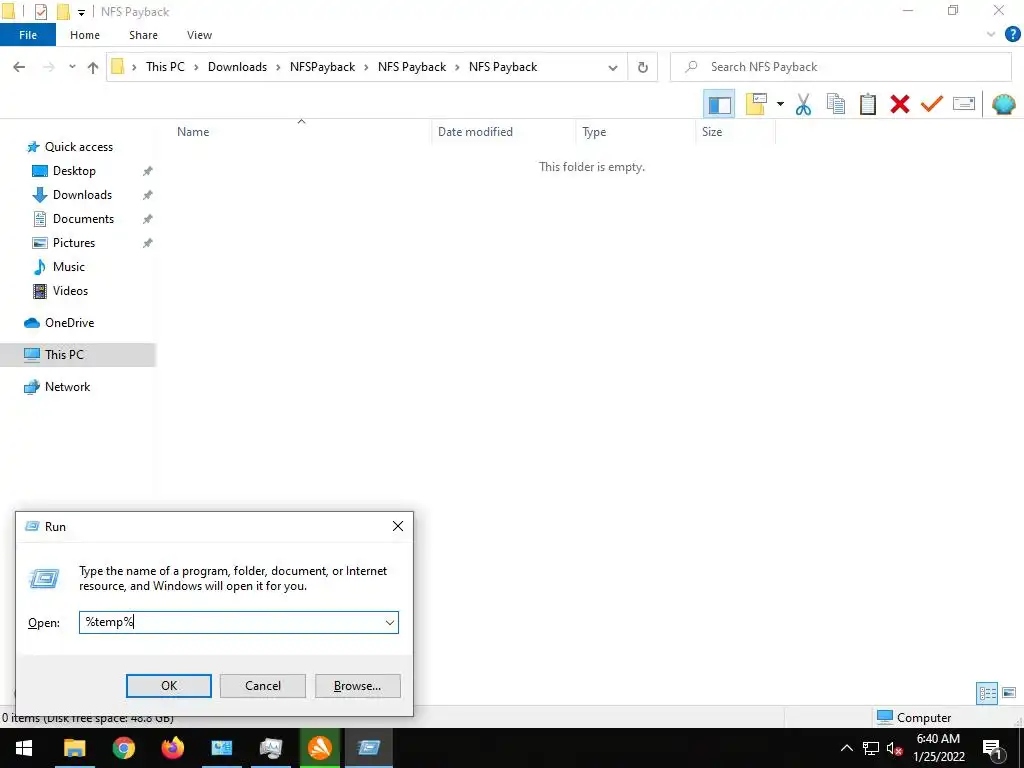The width and height of the screenshot is (1024, 768).
Task: Click the clipboard Paste icon
Action: [867, 104]
